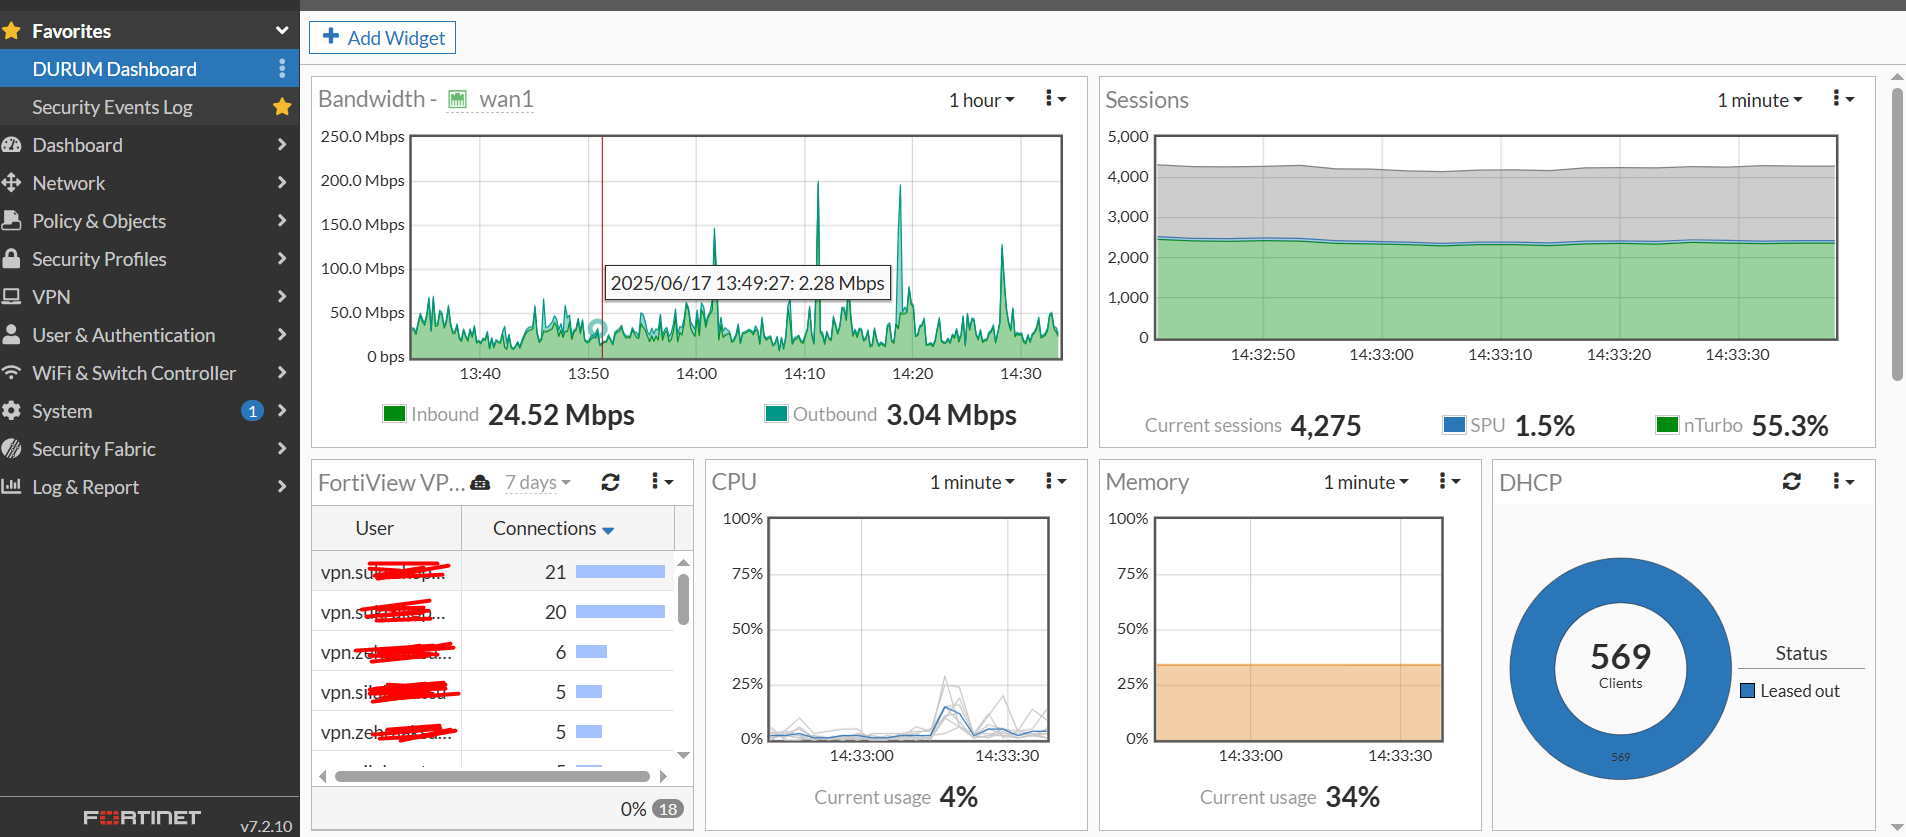Screen dimensions: 1906x837
Task: Click the User & Authentication person icon
Action: tap(12, 334)
